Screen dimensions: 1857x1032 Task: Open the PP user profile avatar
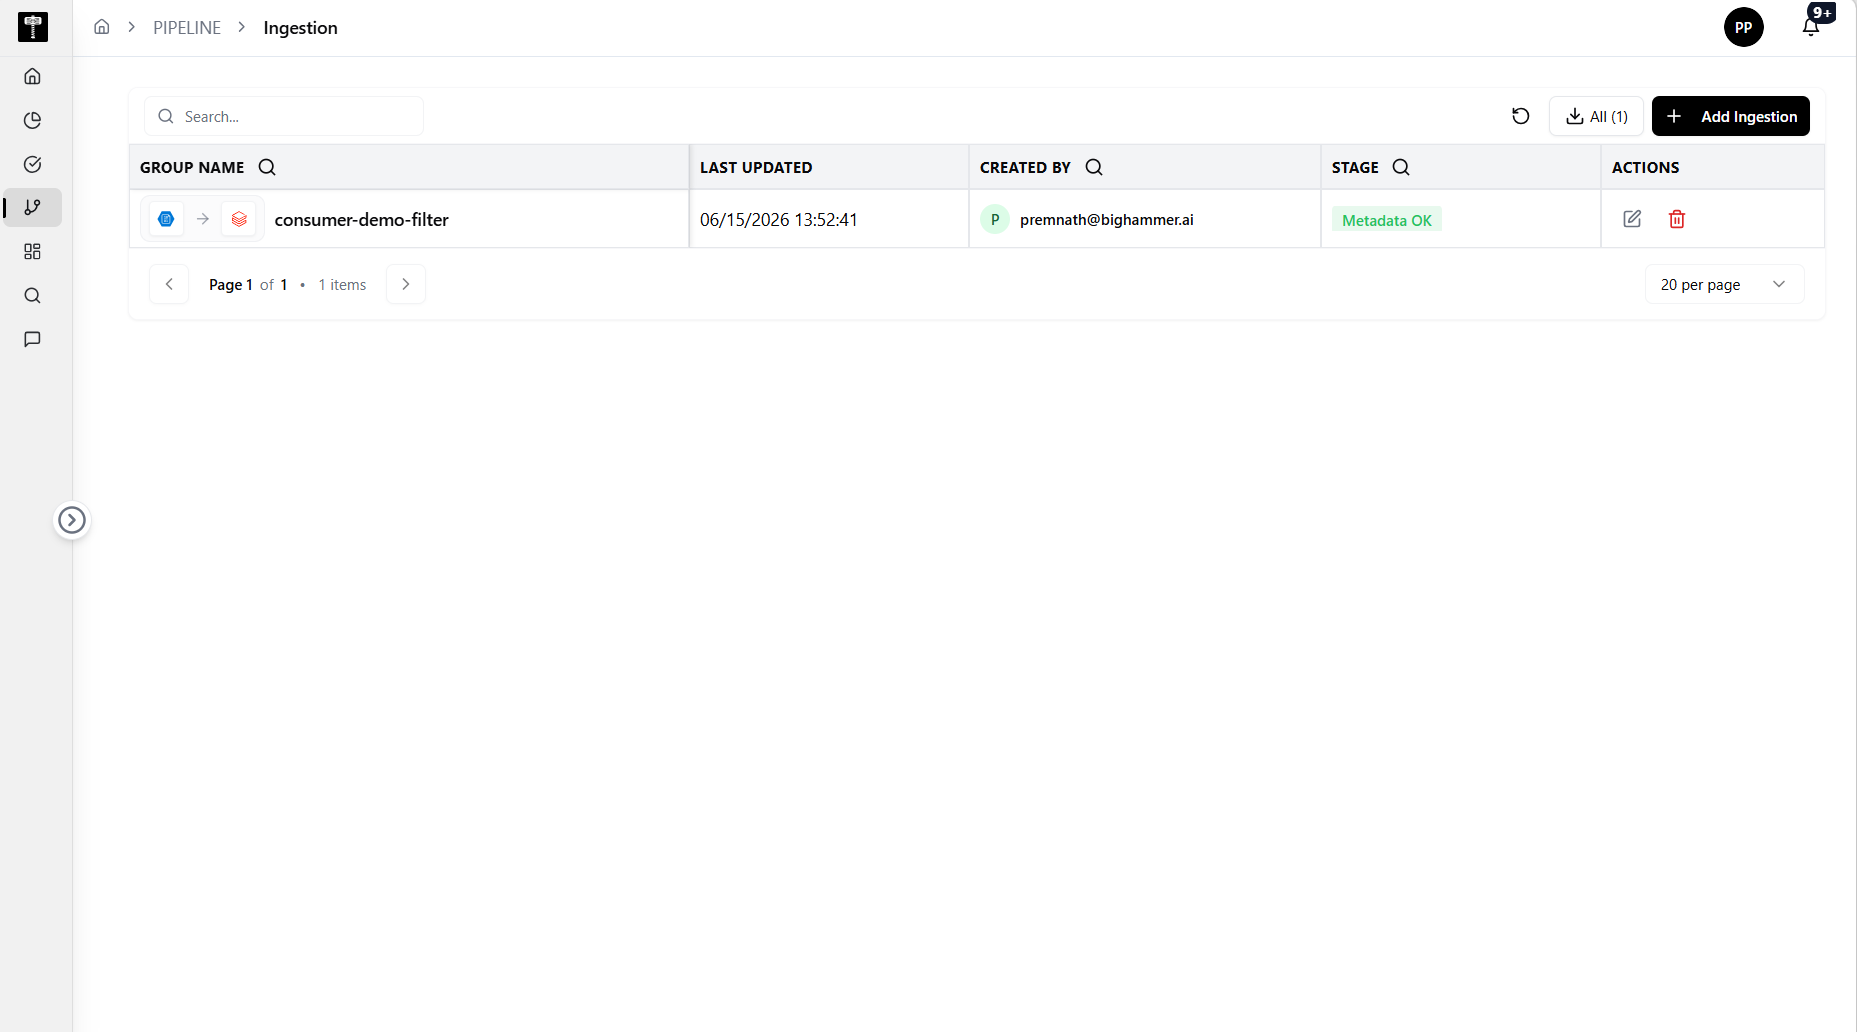[1743, 27]
